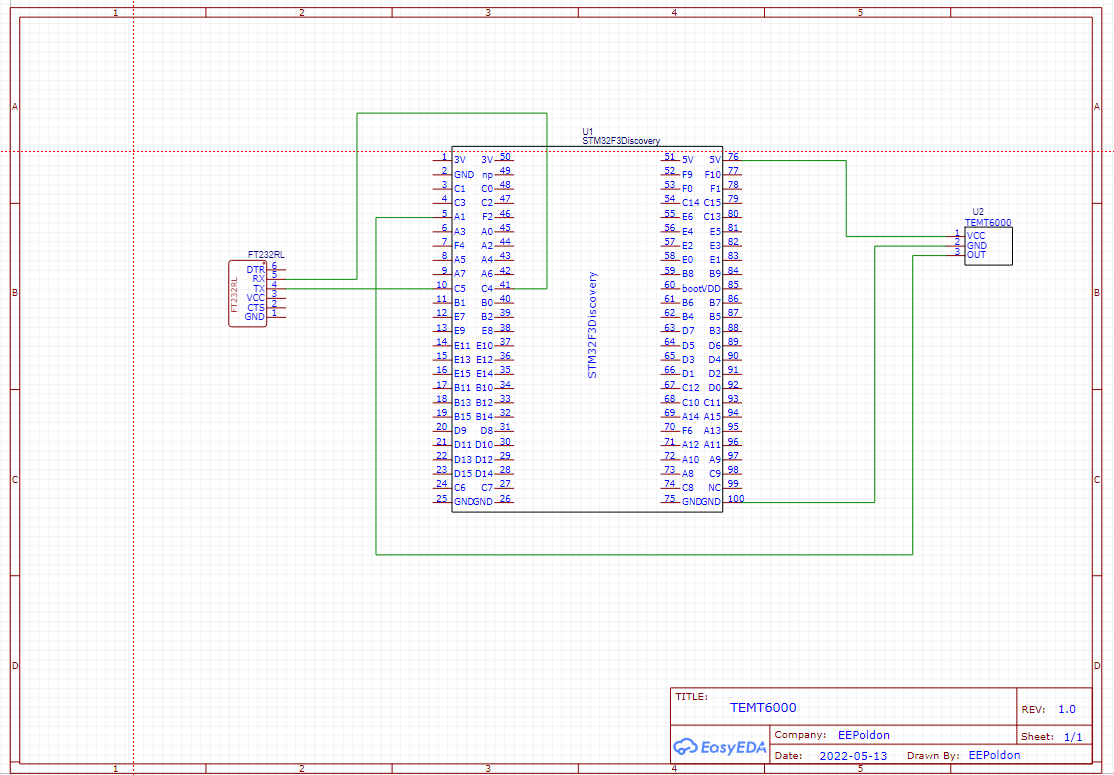The height and width of the screenshot is (775, 1114).
Task: Select the wire from TEMT6000 OUT to pin A1
Action: [x=644, y=554]
